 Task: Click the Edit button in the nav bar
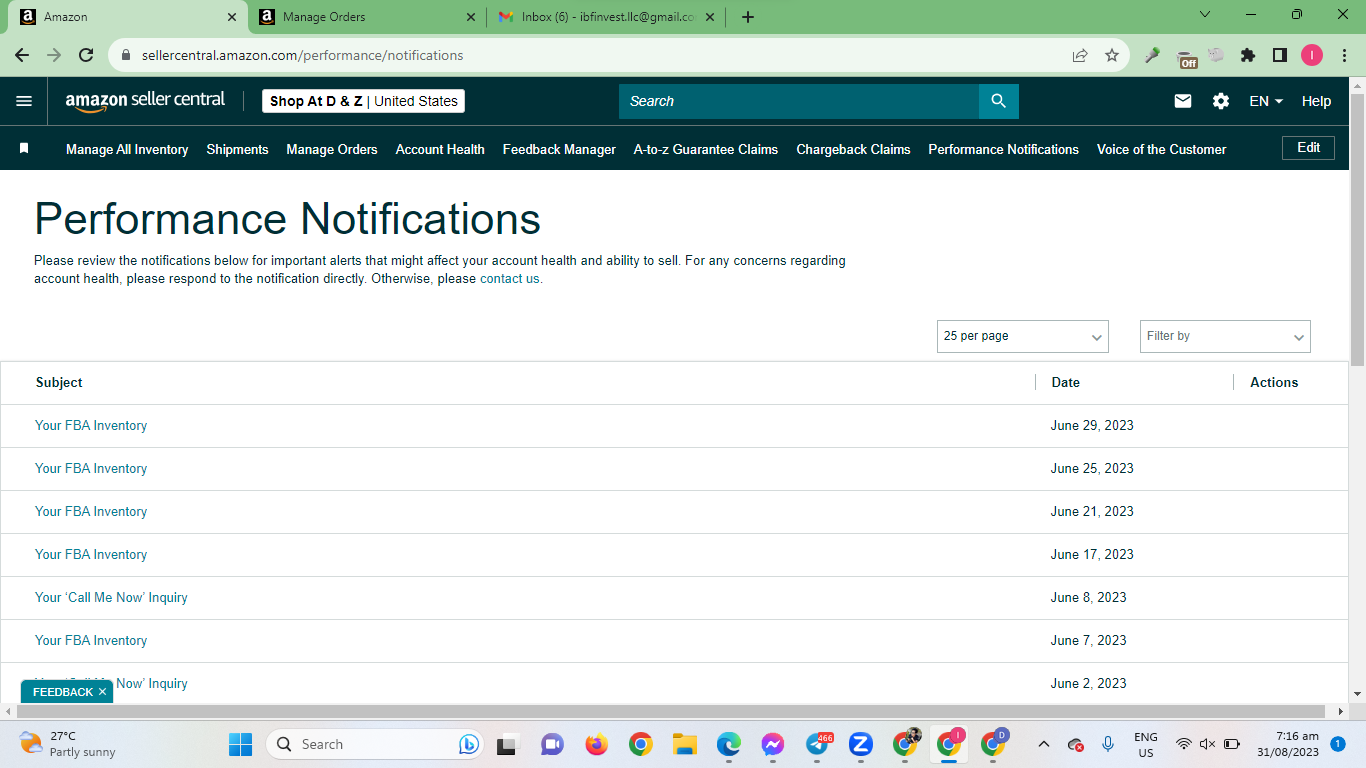1308,148
